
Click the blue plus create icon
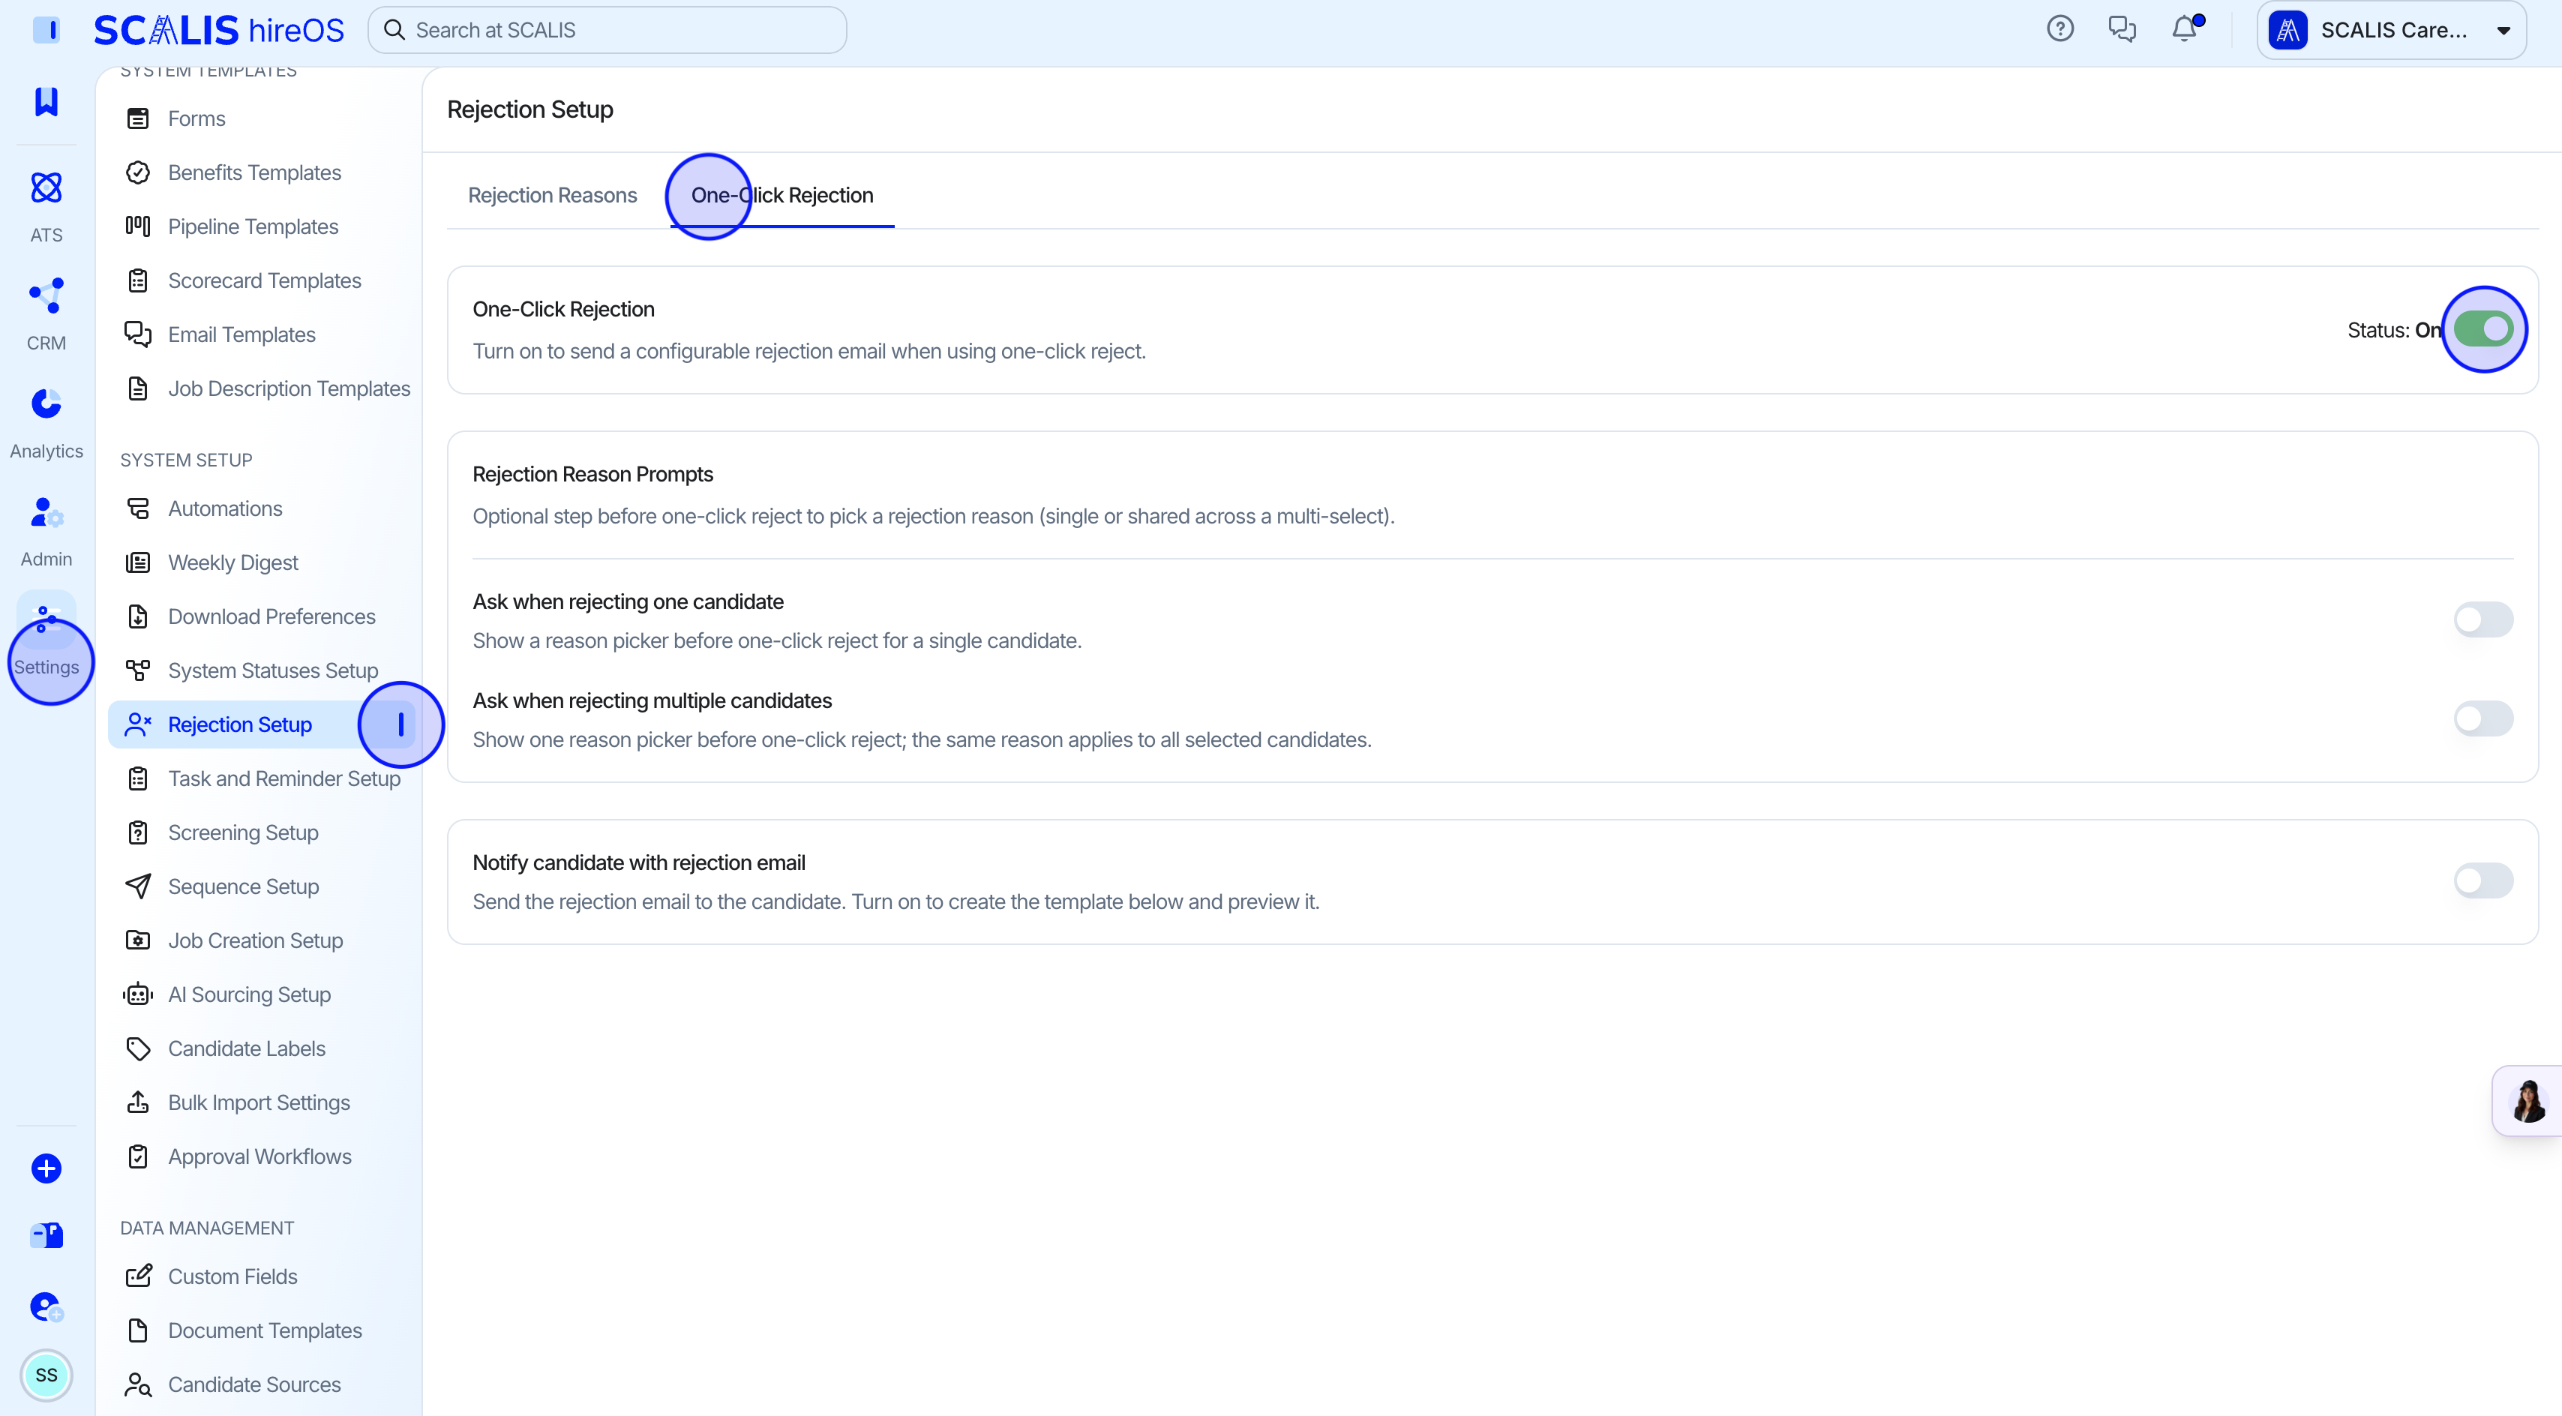(x=46, y=1168)
